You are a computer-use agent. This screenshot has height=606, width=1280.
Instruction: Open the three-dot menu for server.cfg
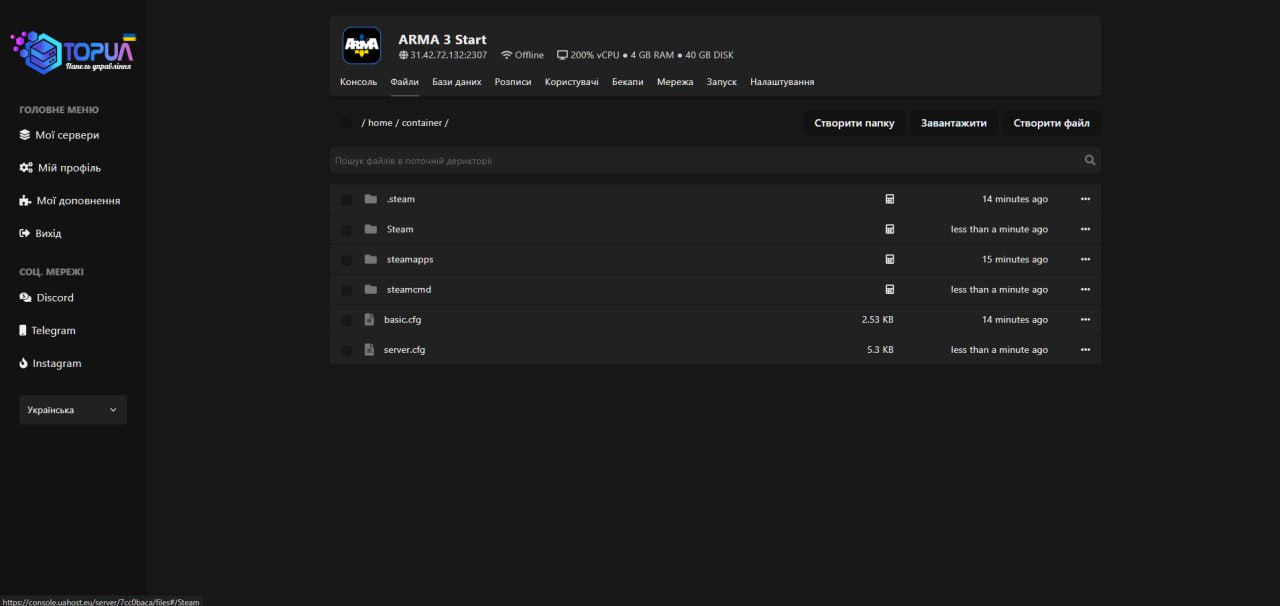[x=1085, y=350]
